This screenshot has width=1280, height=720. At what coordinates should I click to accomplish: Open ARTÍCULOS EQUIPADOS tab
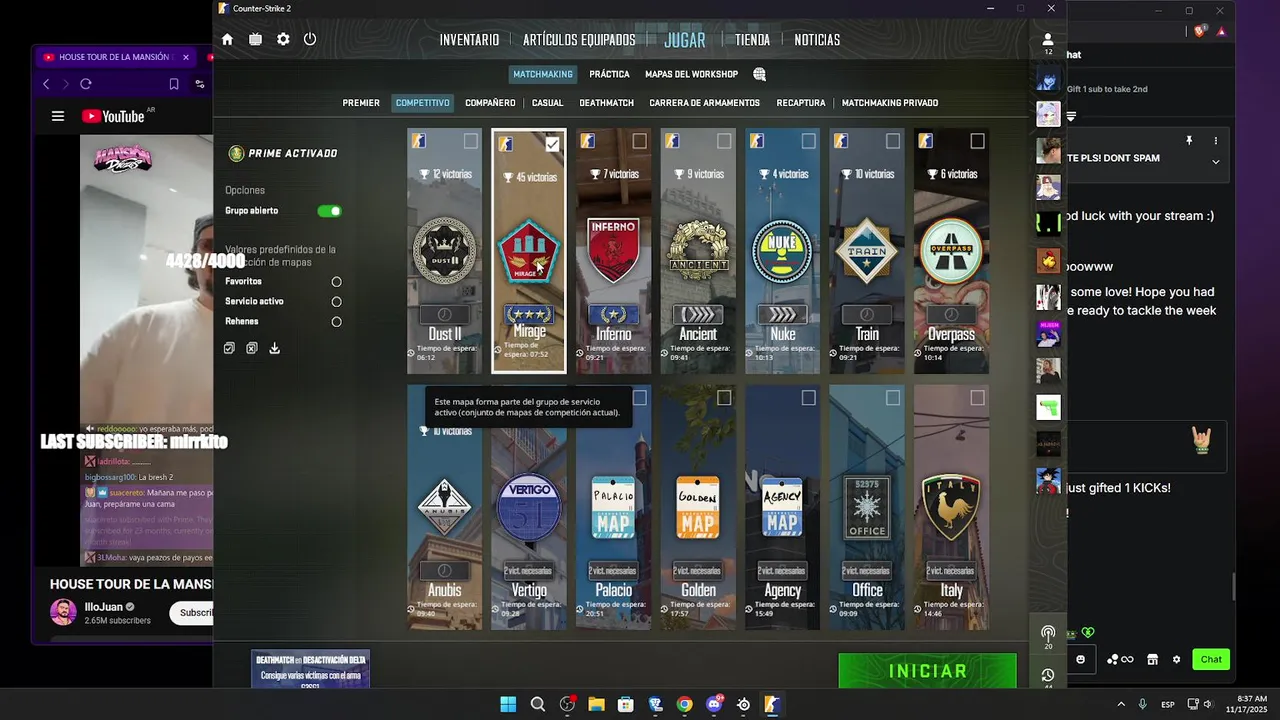[579, 40]
